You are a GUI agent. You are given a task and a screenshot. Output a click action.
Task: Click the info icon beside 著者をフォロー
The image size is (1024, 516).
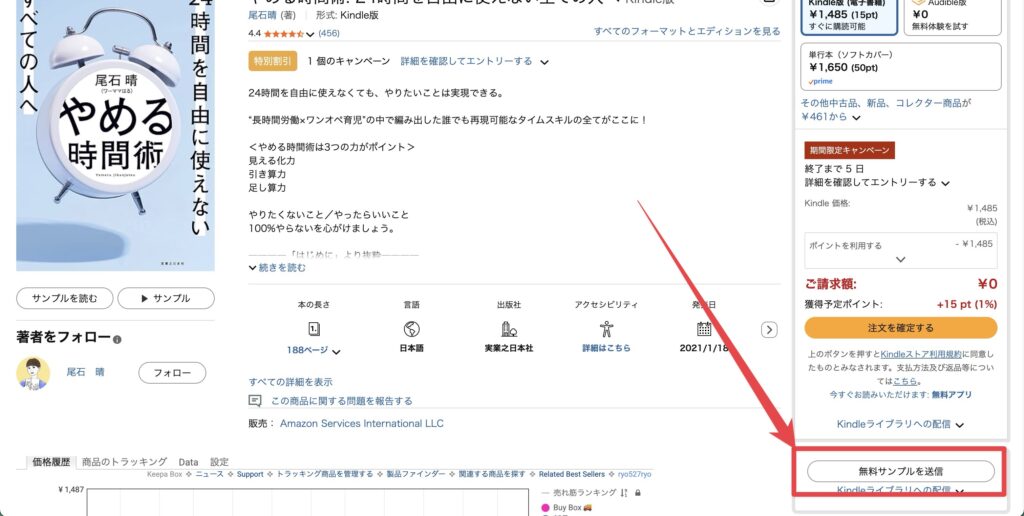(117, 340)
